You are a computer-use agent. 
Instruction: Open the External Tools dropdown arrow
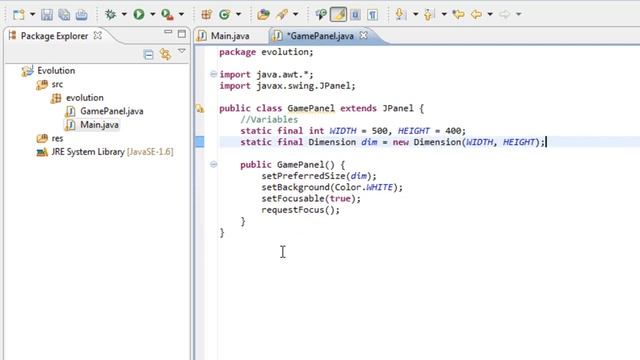tap(181, 15)
